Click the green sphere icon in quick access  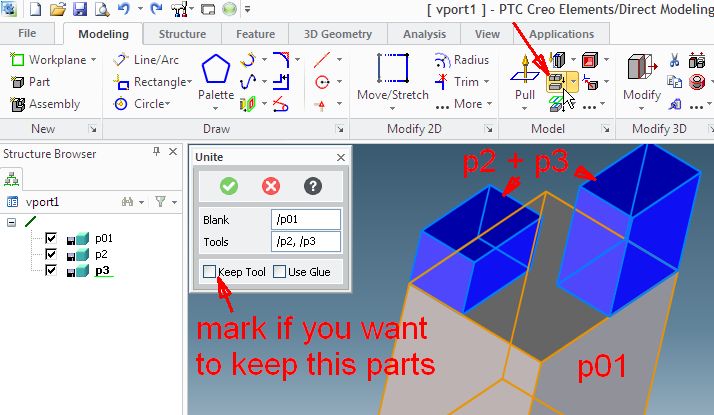coord(230,9)
